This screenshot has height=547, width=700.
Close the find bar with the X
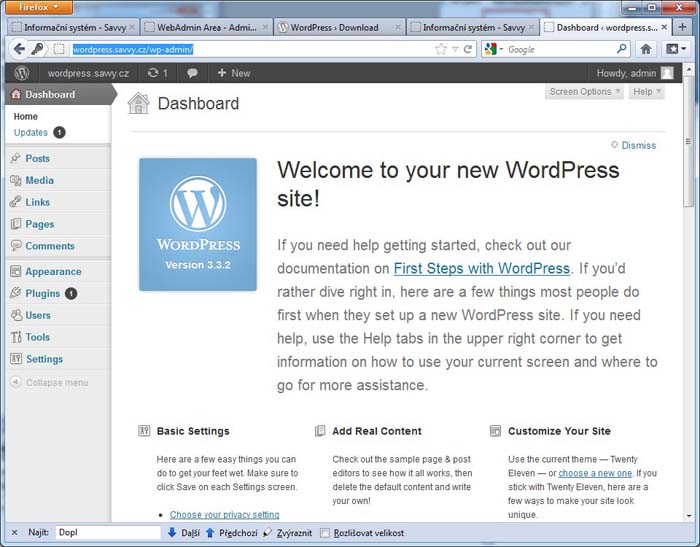click(x=14, y=532)
